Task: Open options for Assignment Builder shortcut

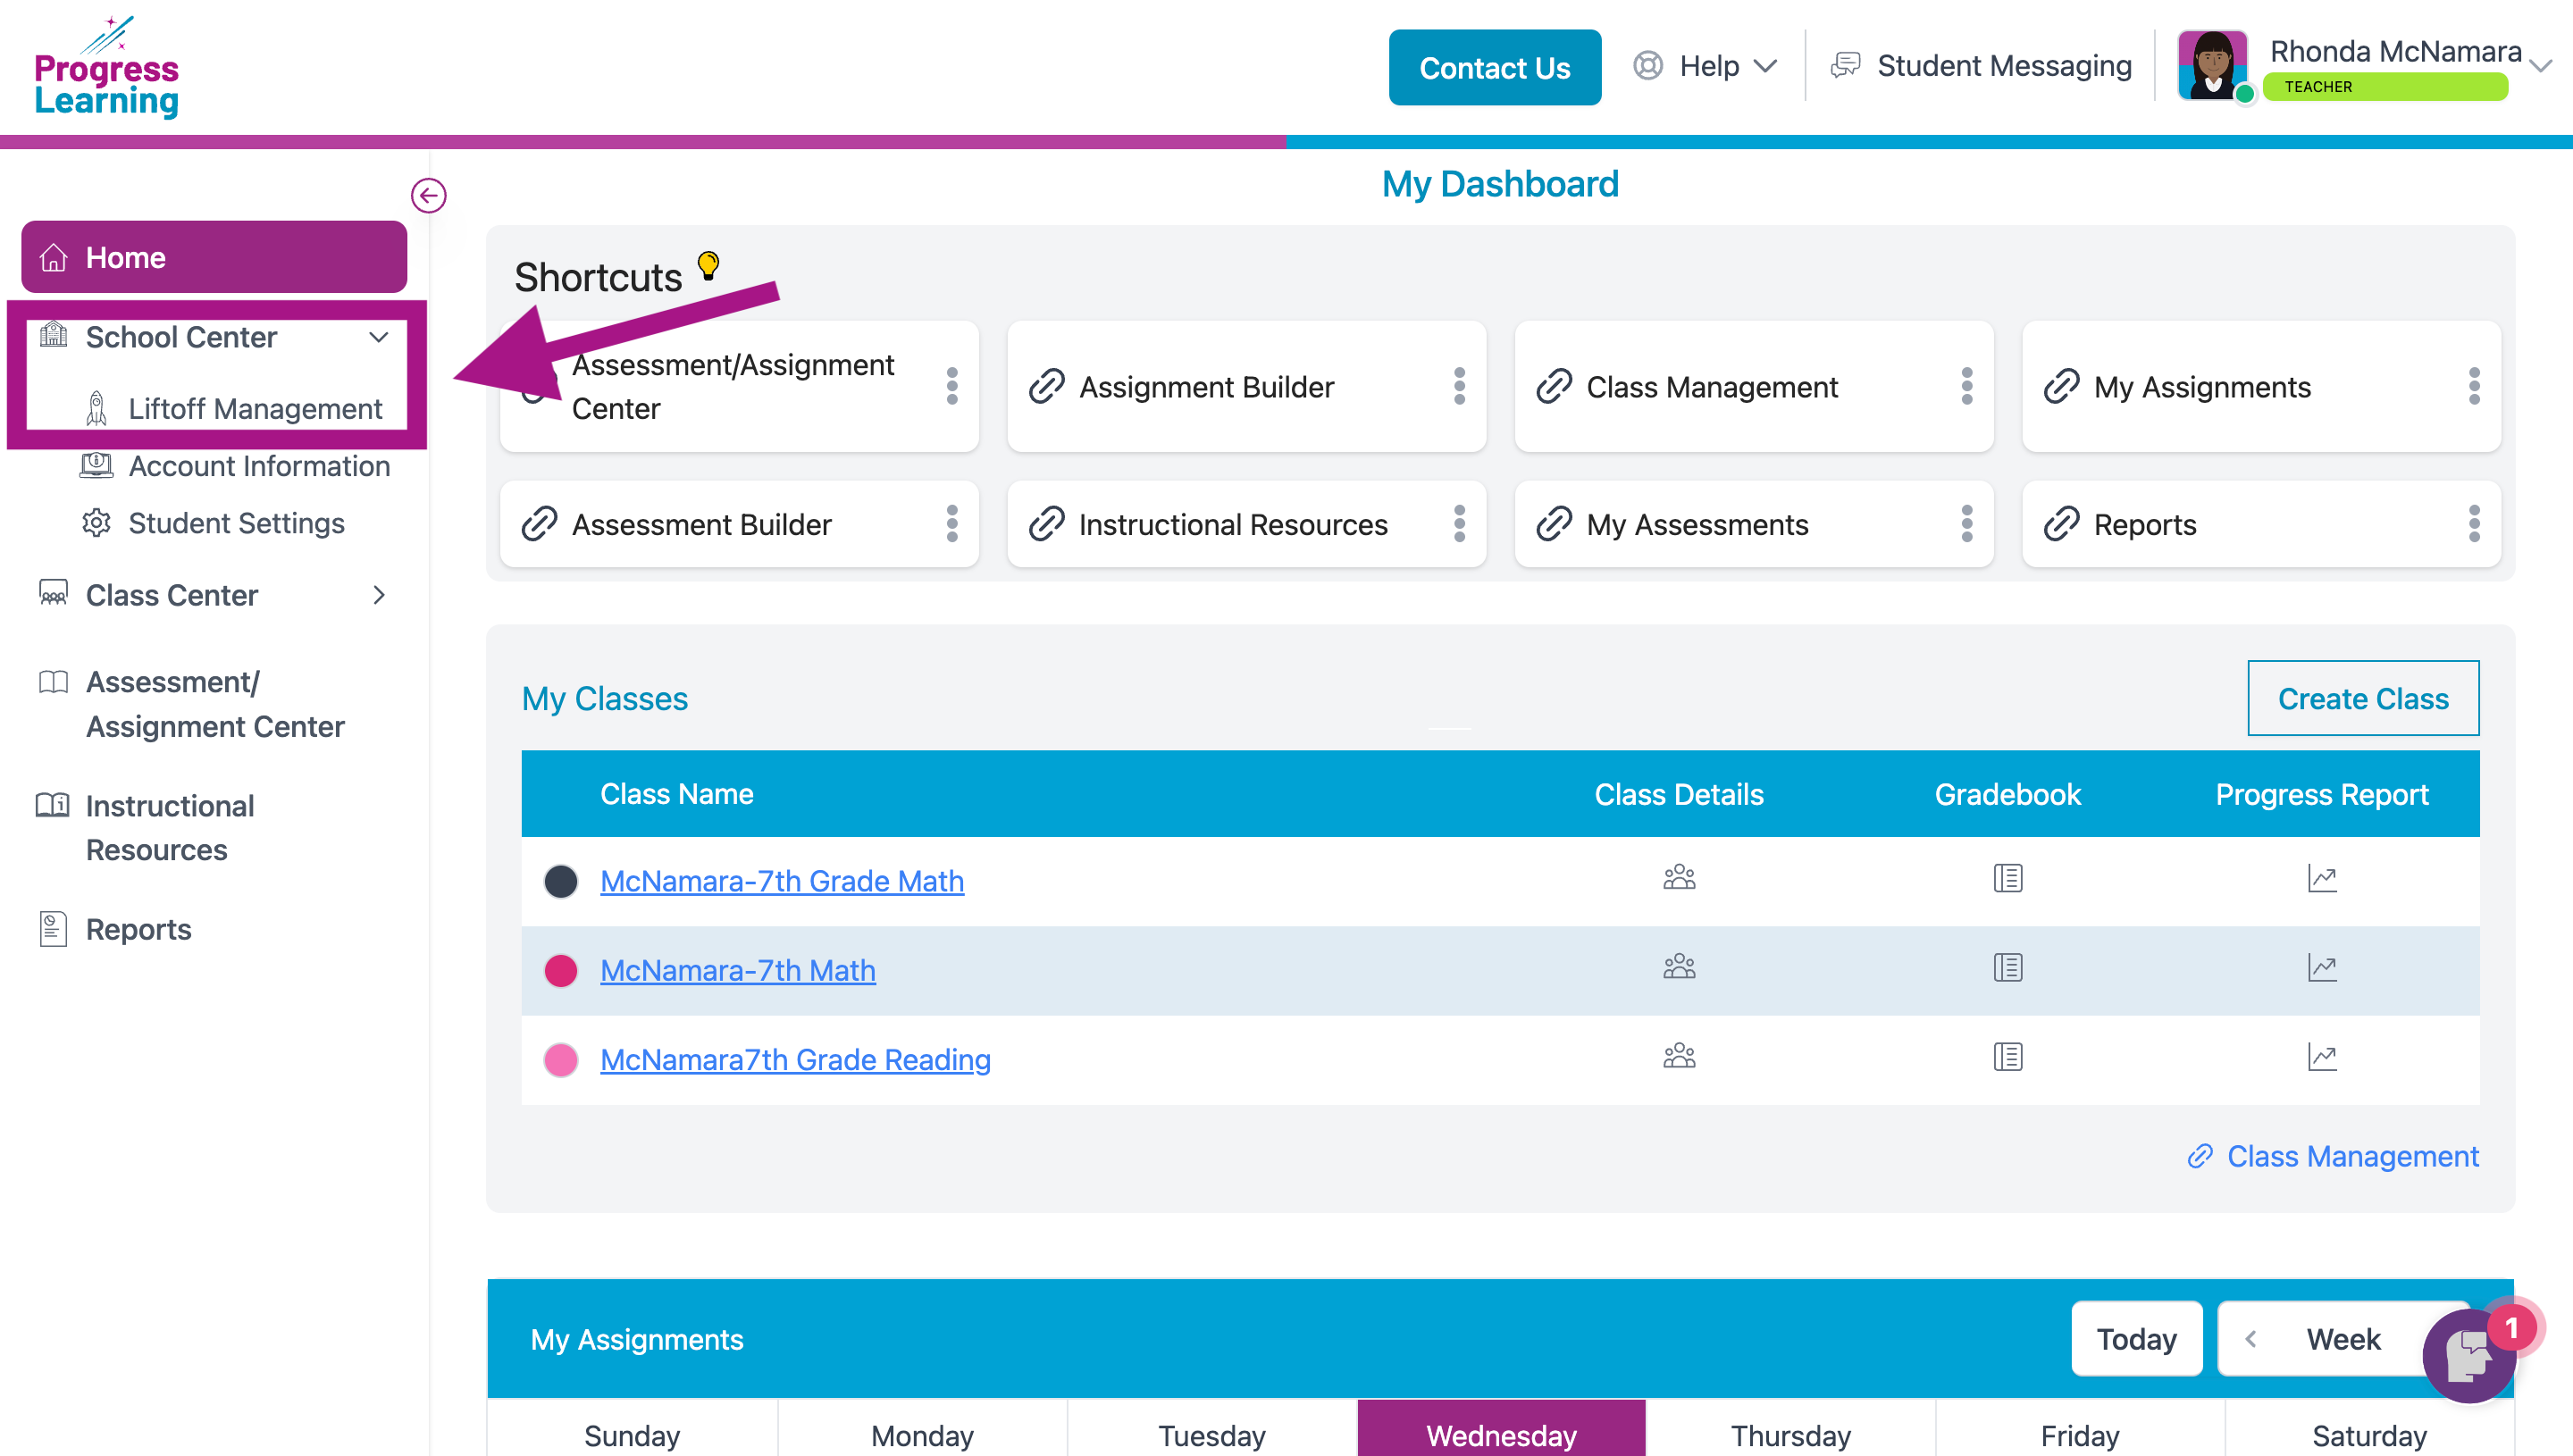Action: 1459,386
